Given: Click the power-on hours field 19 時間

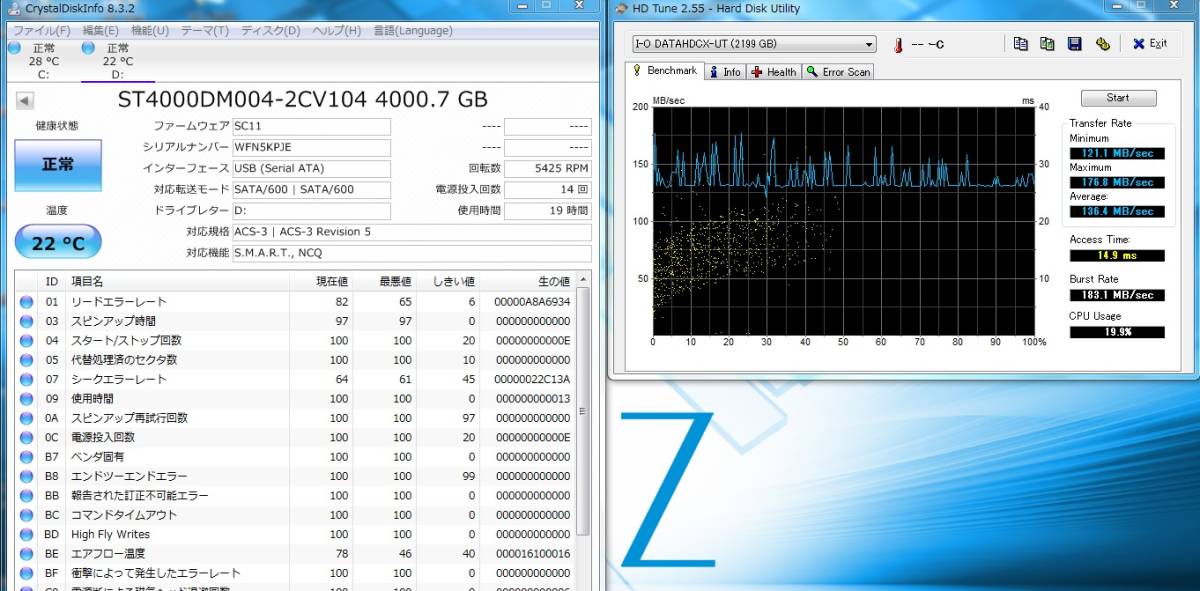Looking at the screenshot, I should point(548,211).
